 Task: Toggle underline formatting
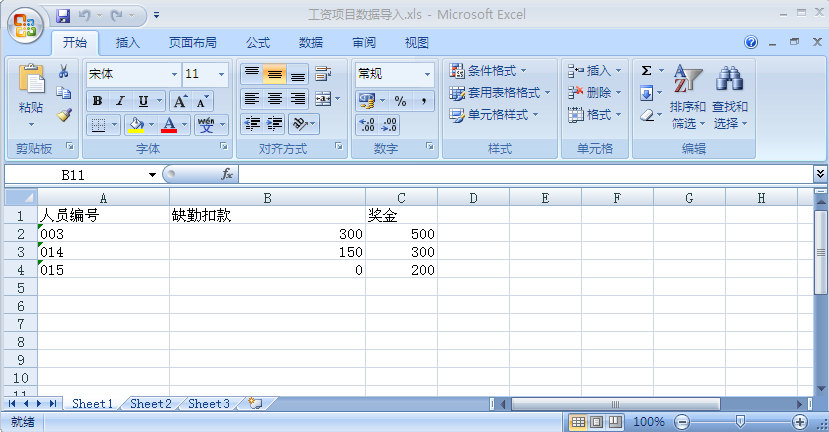[143, 101]
